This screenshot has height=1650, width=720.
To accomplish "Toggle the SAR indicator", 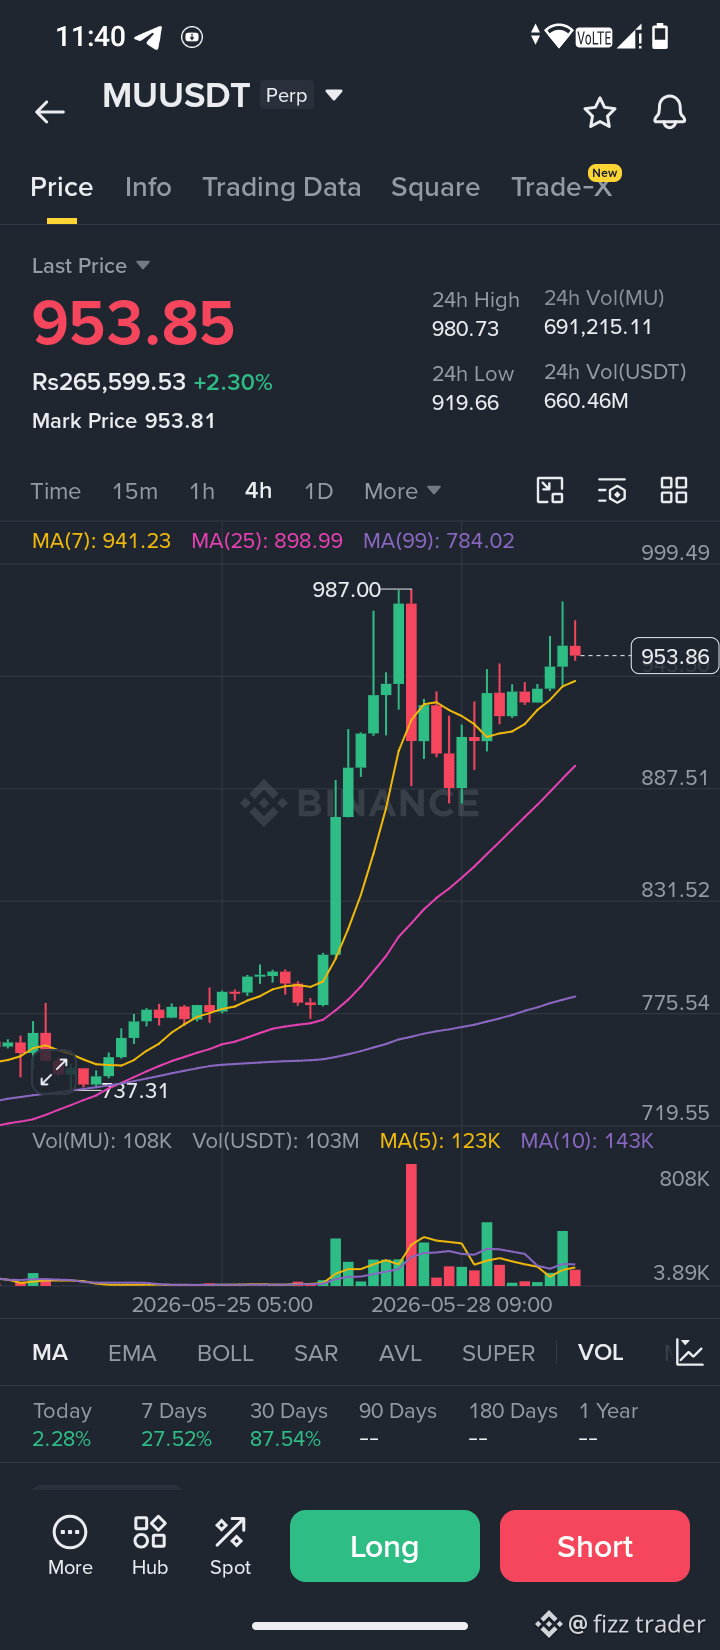I will (316, 1353).
